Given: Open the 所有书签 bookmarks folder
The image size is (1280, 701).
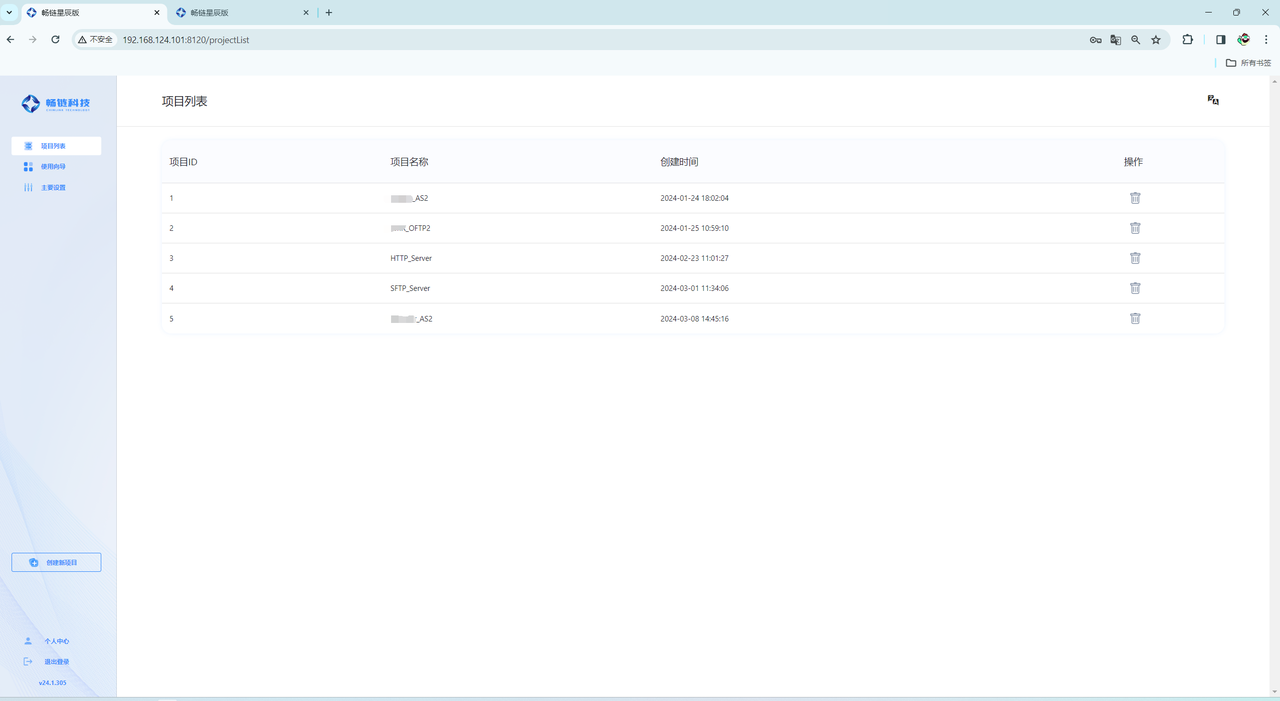Looking at the screenshot, I should tap(1249, 63).
